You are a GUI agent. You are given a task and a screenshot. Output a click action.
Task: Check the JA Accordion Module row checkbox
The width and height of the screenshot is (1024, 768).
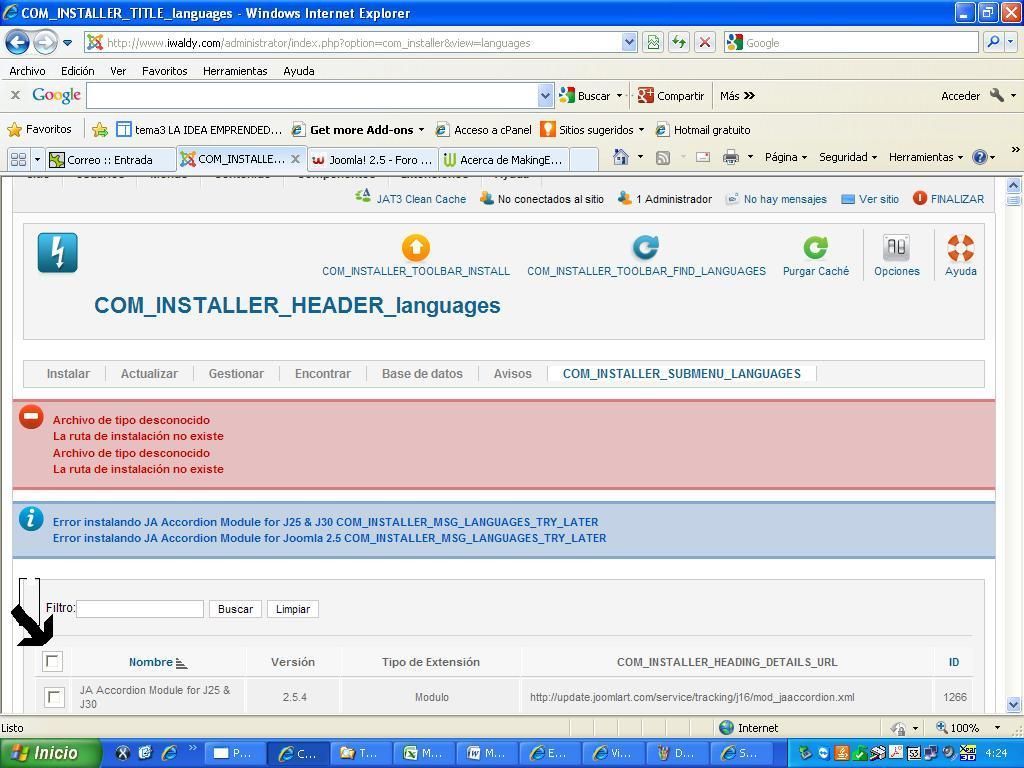coord(54,697)
